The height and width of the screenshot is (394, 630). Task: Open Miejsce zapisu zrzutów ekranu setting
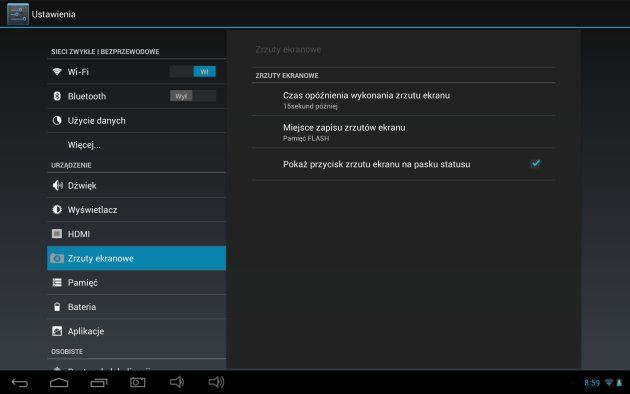pos(404,132)
